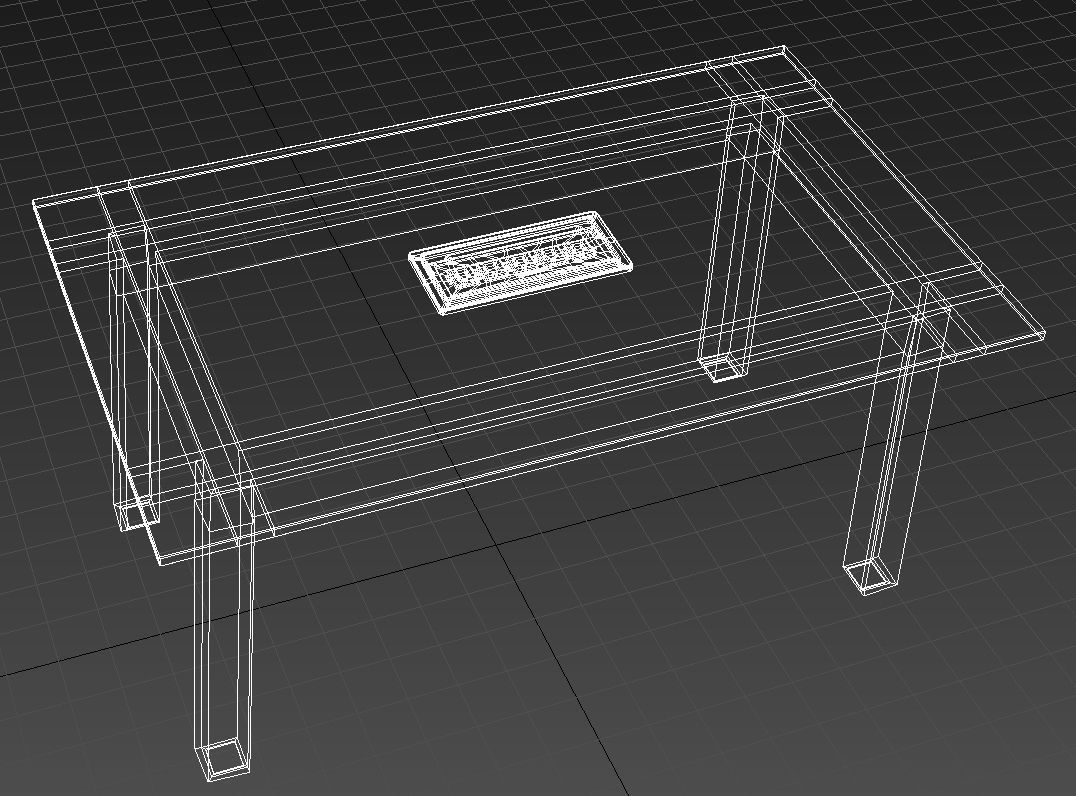This screenshot has height=796, width=1076.
Task: Select the detailed tray object on the tabletop
Action: tap(521, 262)
